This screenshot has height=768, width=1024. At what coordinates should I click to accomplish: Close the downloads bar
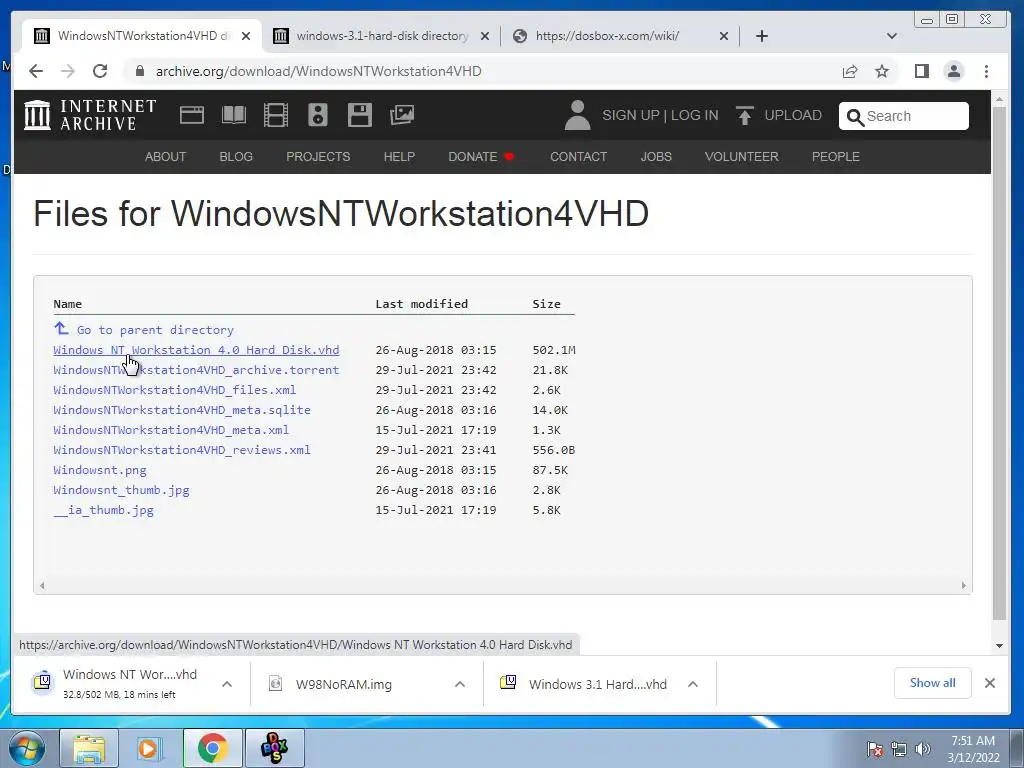[x=989, y=683]
